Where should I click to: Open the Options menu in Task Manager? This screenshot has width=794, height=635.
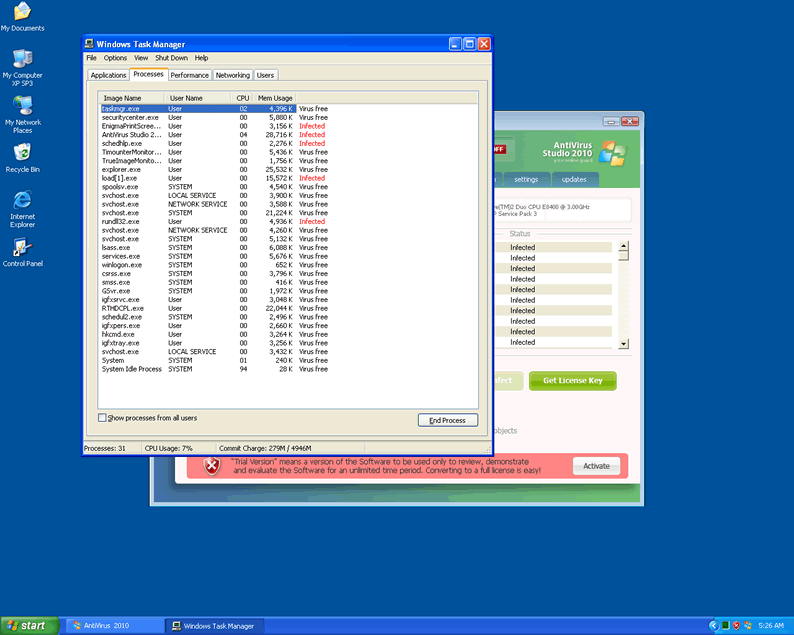coord(115,58)
